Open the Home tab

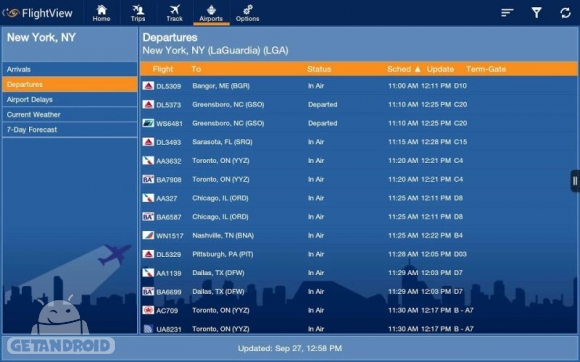click(x=101, y=13)
